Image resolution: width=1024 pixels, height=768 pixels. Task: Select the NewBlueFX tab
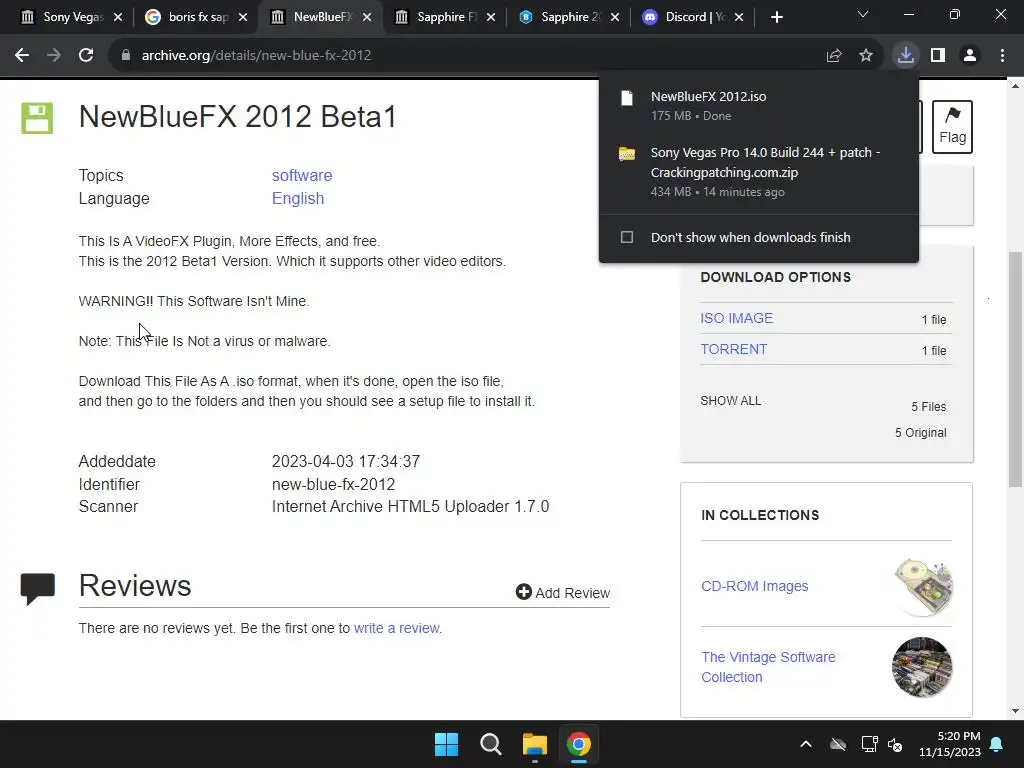tap(321, 17)
